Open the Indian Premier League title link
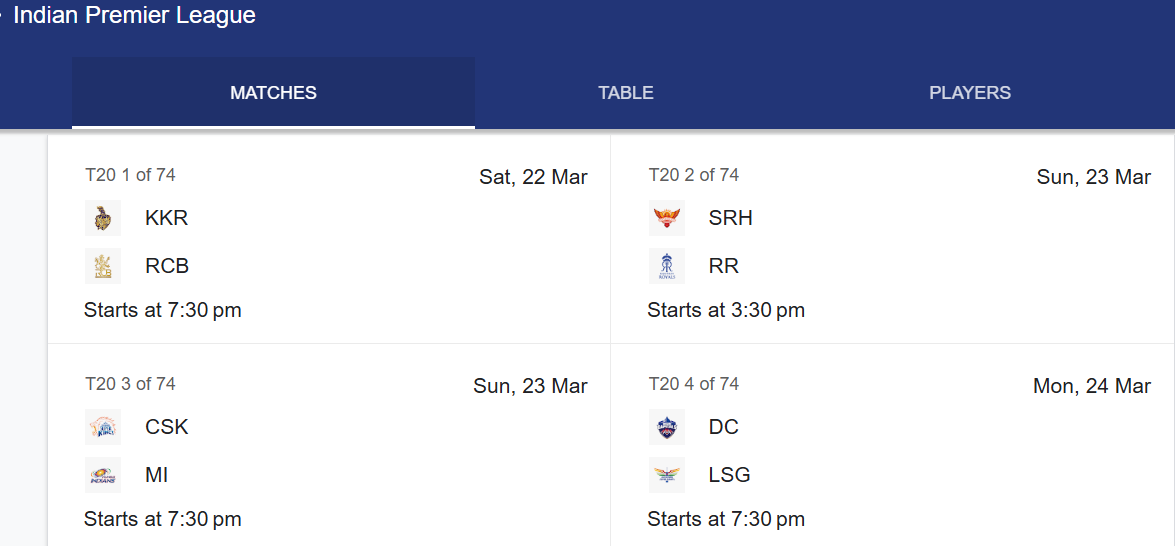Viewport: 1175px width, 546px height. pos(135,15)
